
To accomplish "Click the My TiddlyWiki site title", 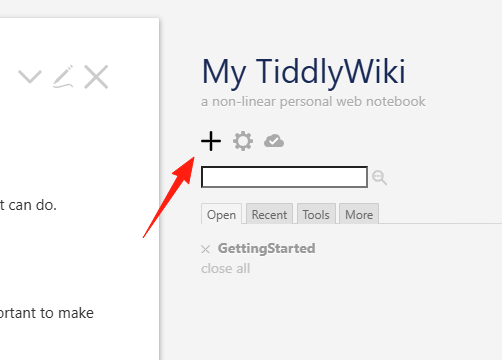I will click(304, 72).
